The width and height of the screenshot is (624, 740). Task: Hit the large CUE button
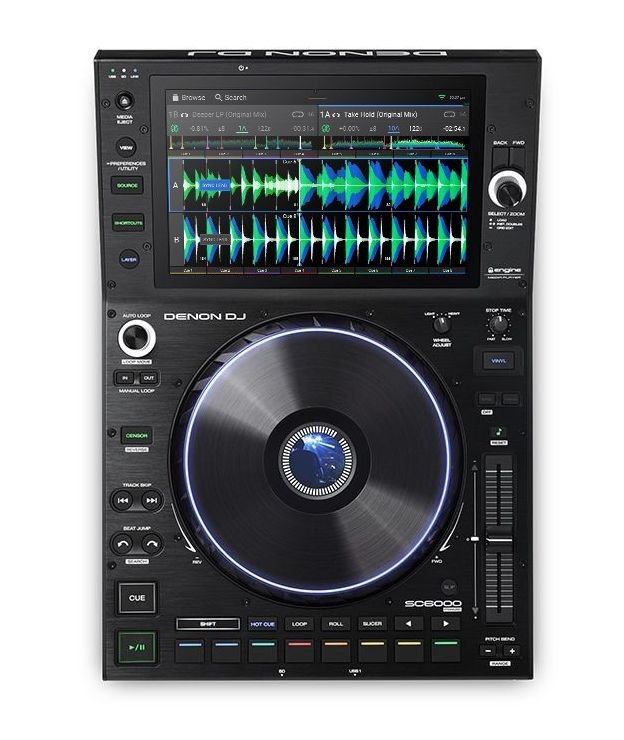pyautogui.click(x=137, y=598)
